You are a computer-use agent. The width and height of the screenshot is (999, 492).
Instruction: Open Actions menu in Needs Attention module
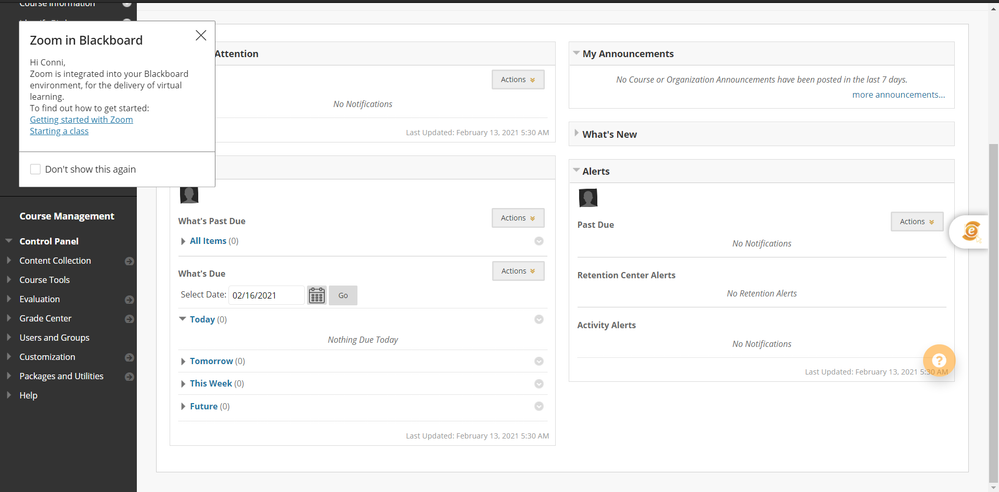[x=518, y=80]
